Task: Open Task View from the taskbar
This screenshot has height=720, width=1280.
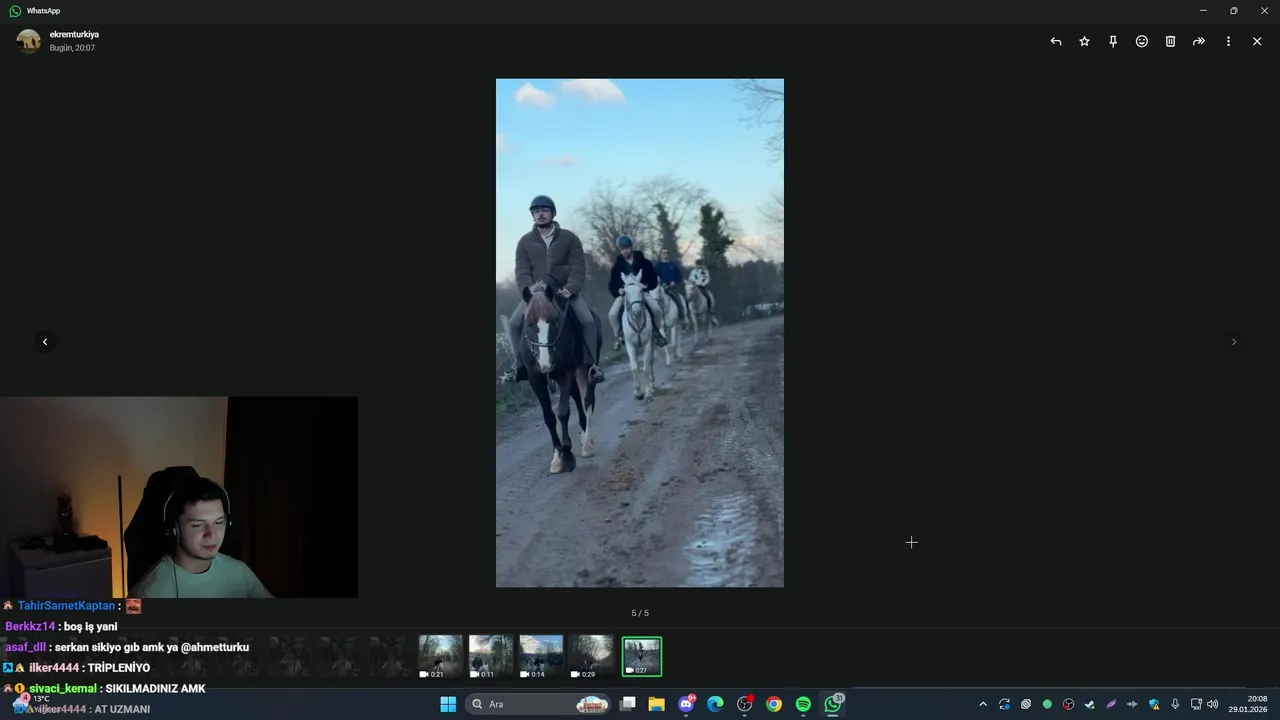Action: coord(628,704)
